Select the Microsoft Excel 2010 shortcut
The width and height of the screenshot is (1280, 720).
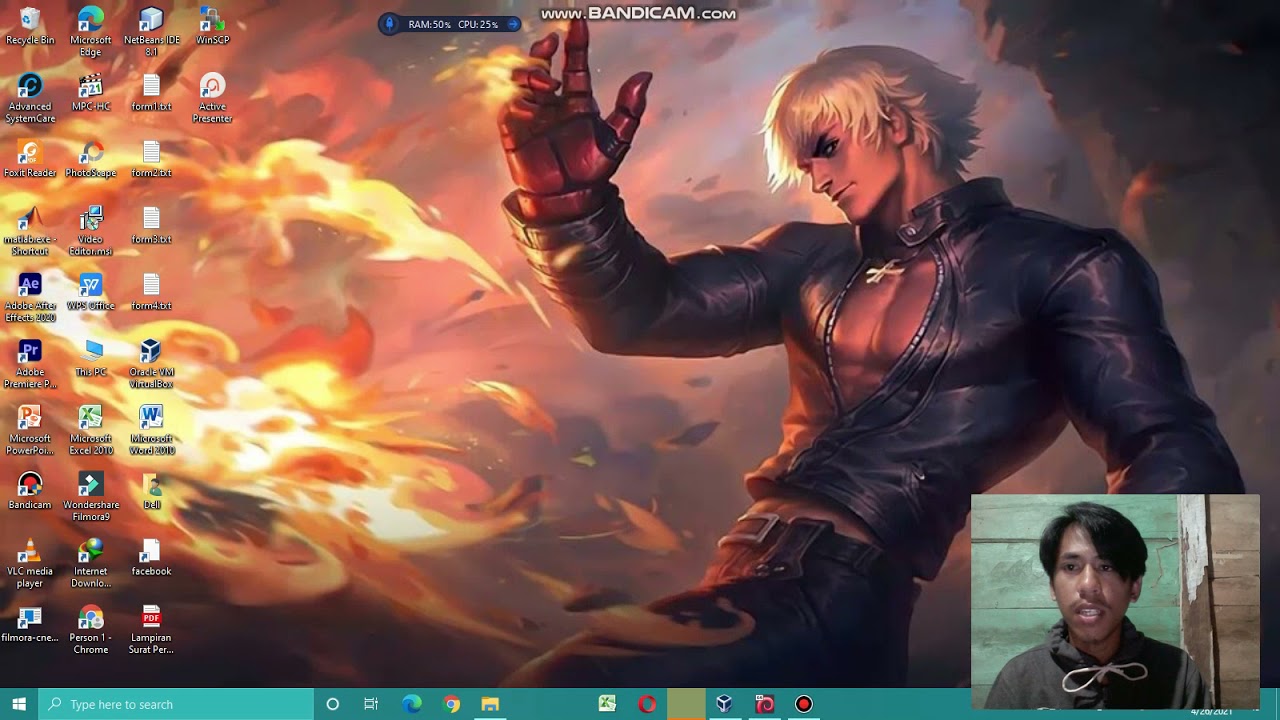pyautogui.click(x=91, y=430)
